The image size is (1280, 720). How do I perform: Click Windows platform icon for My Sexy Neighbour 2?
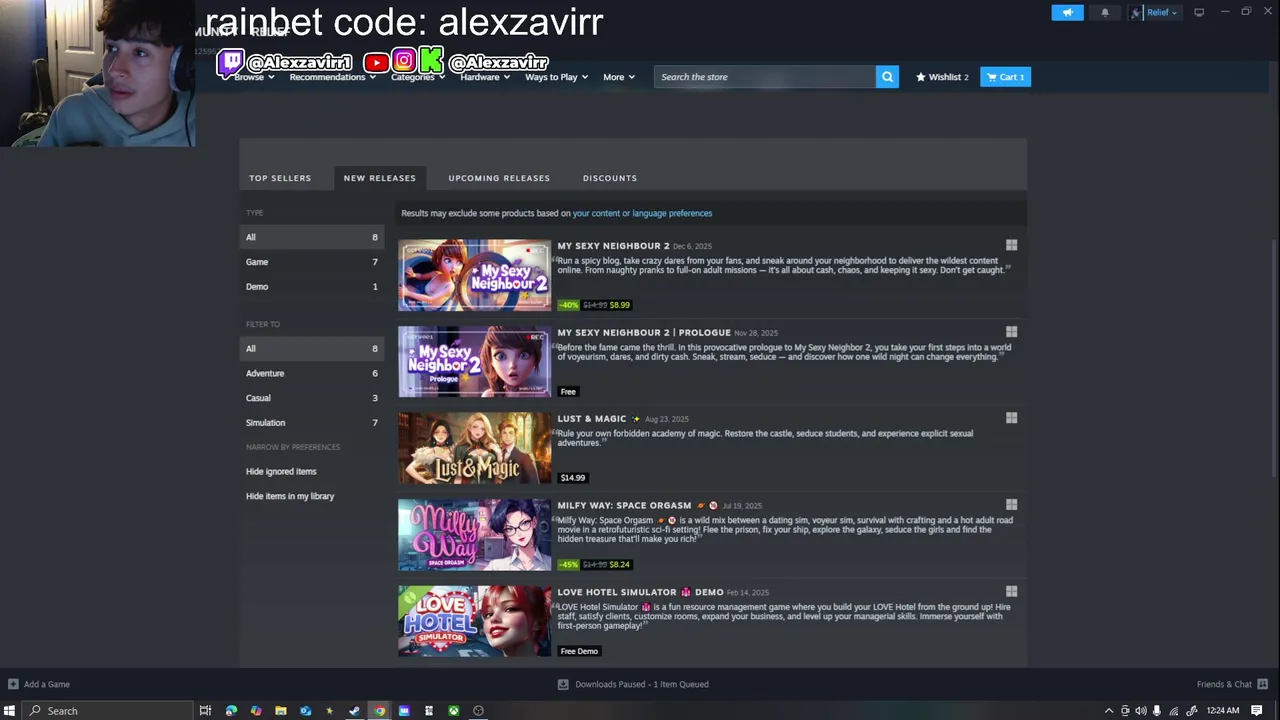click(x=1011, y=245)
